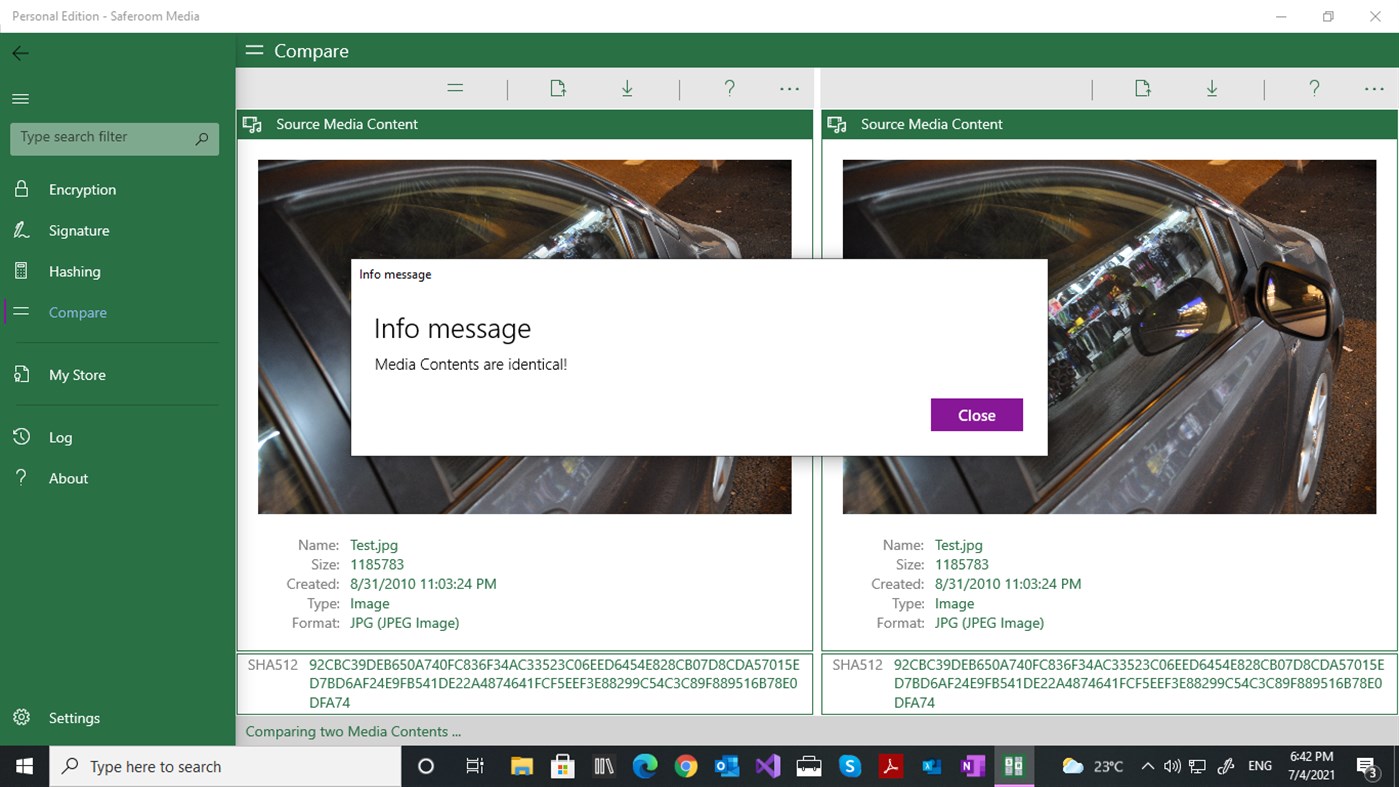
Task: Expand the Compare title menu icon
Action: [x=254, y=50]
